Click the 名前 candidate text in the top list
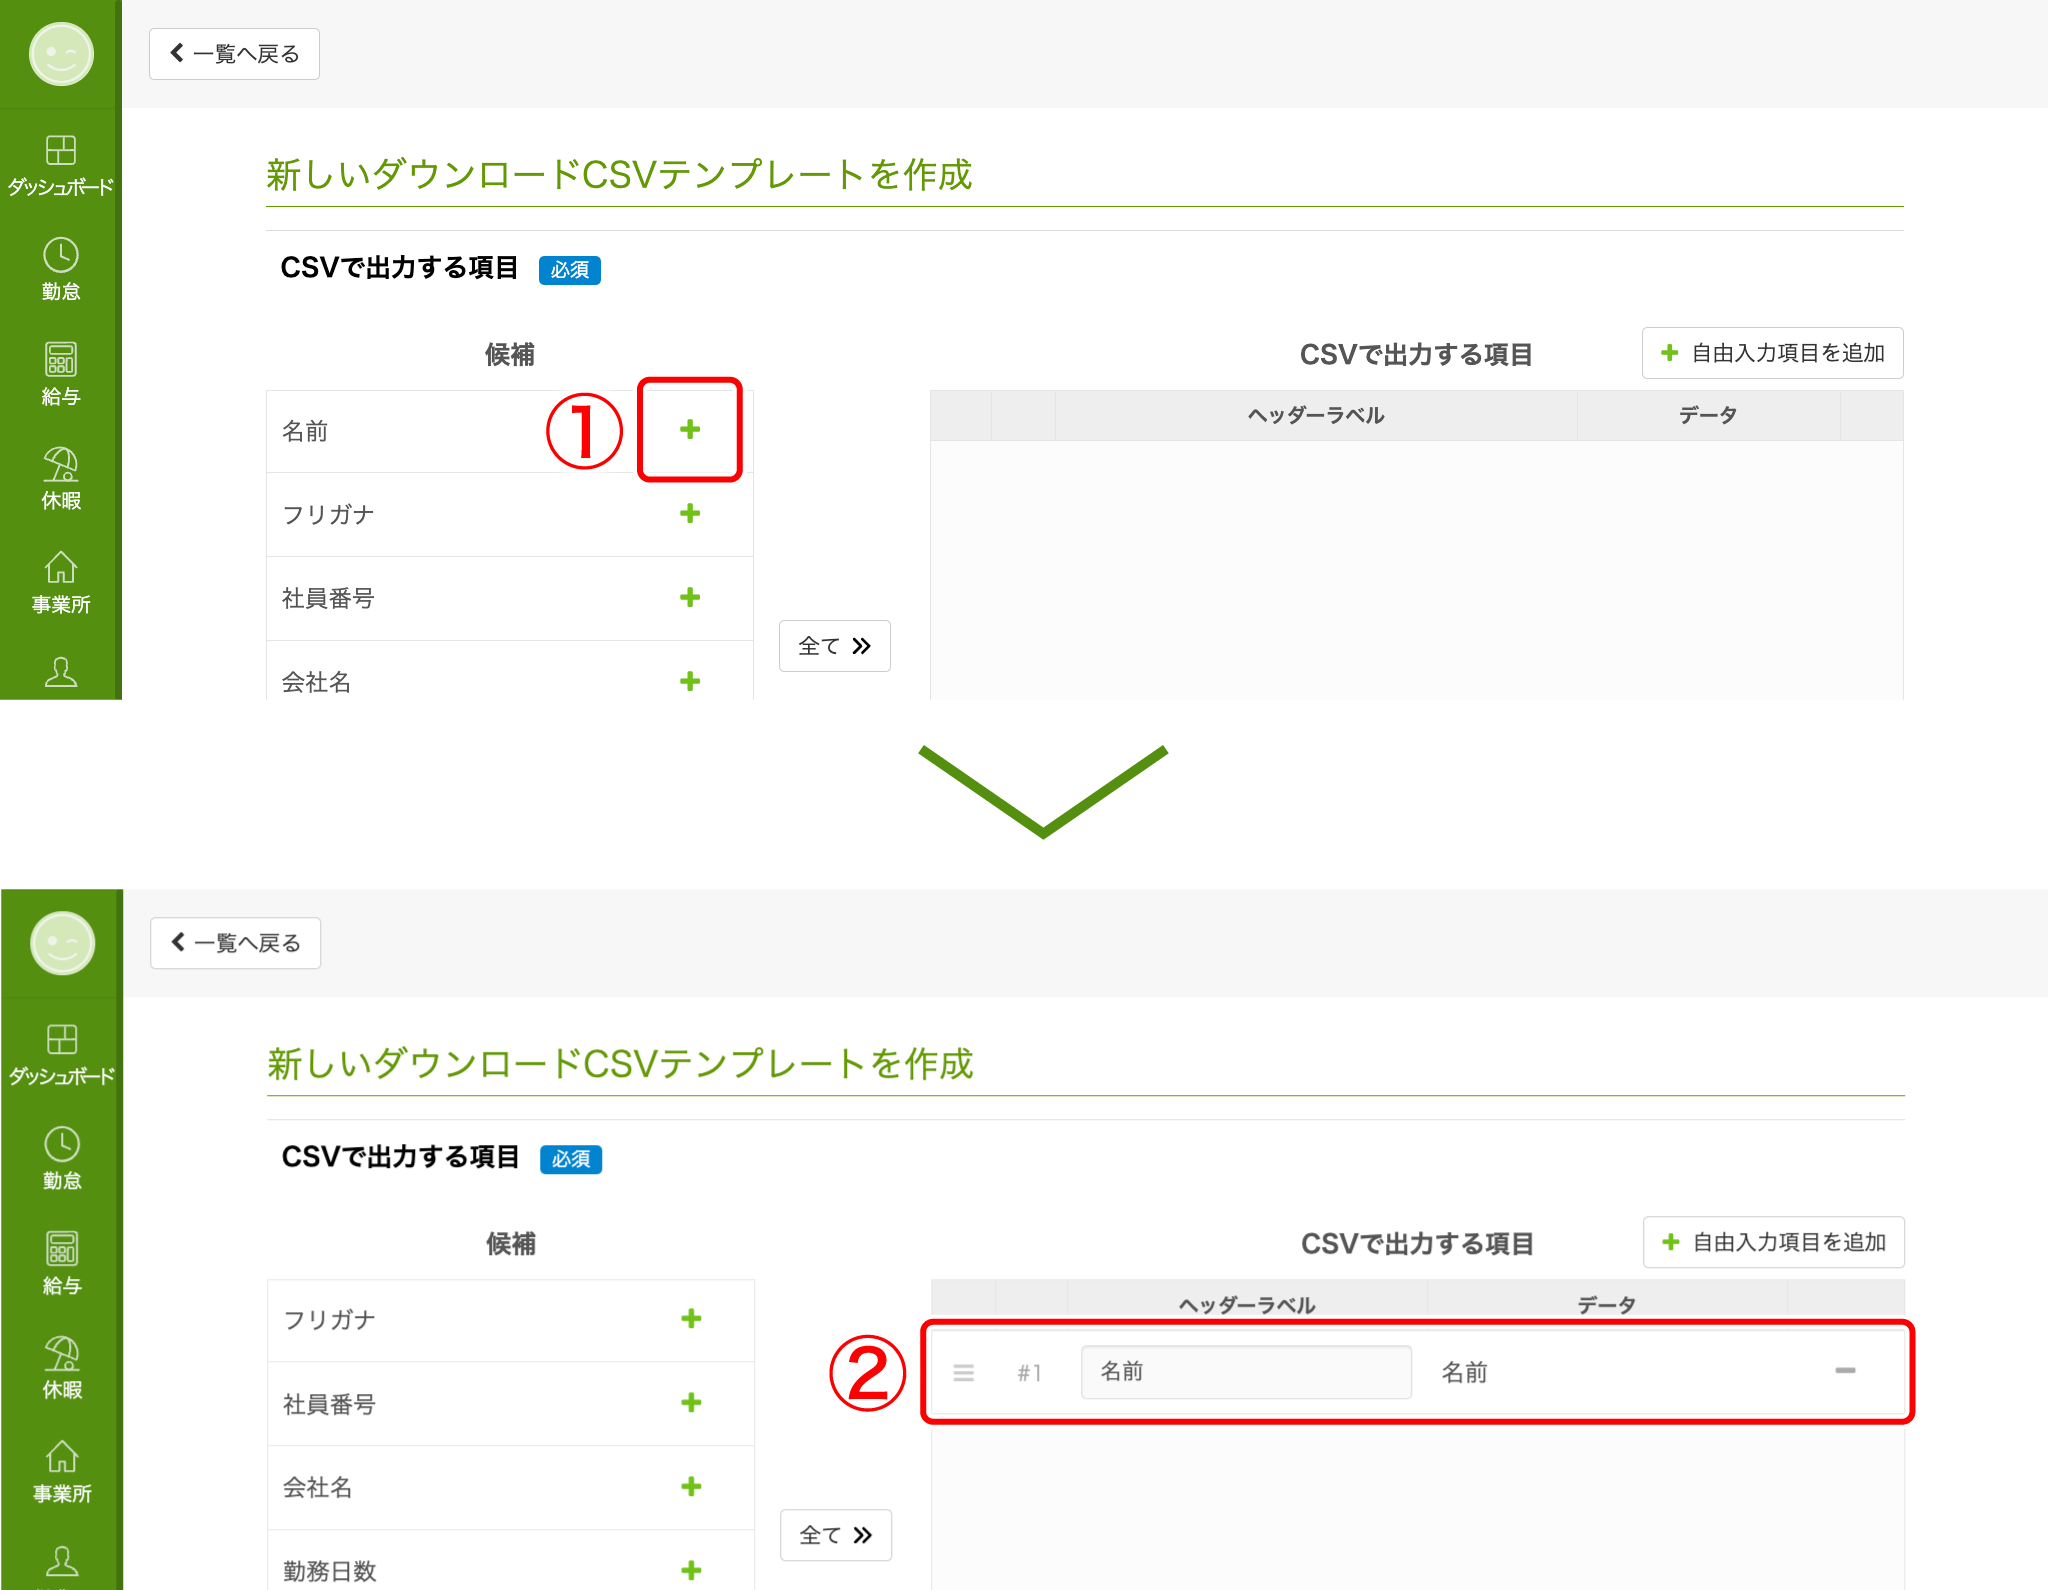The width and height of the screenshot is (2048, 1590). point(305,431)
